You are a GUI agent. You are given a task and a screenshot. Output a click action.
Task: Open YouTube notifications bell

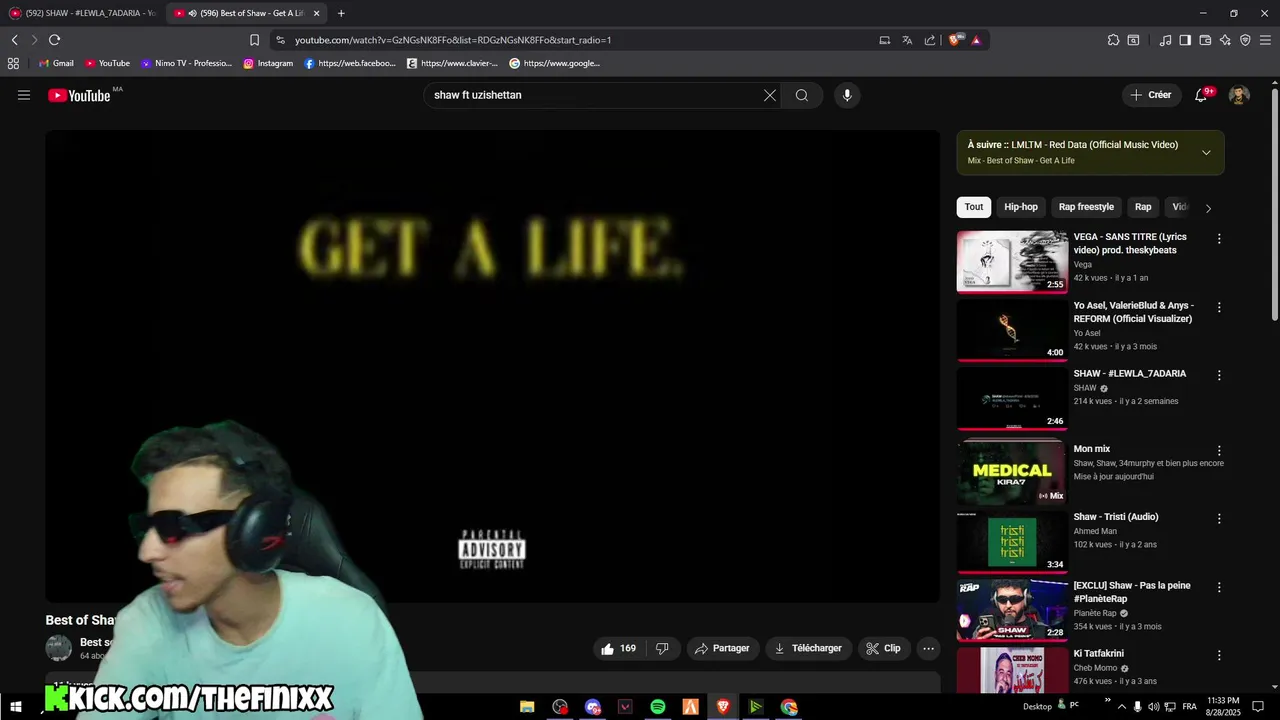[x=1202, y=95]
